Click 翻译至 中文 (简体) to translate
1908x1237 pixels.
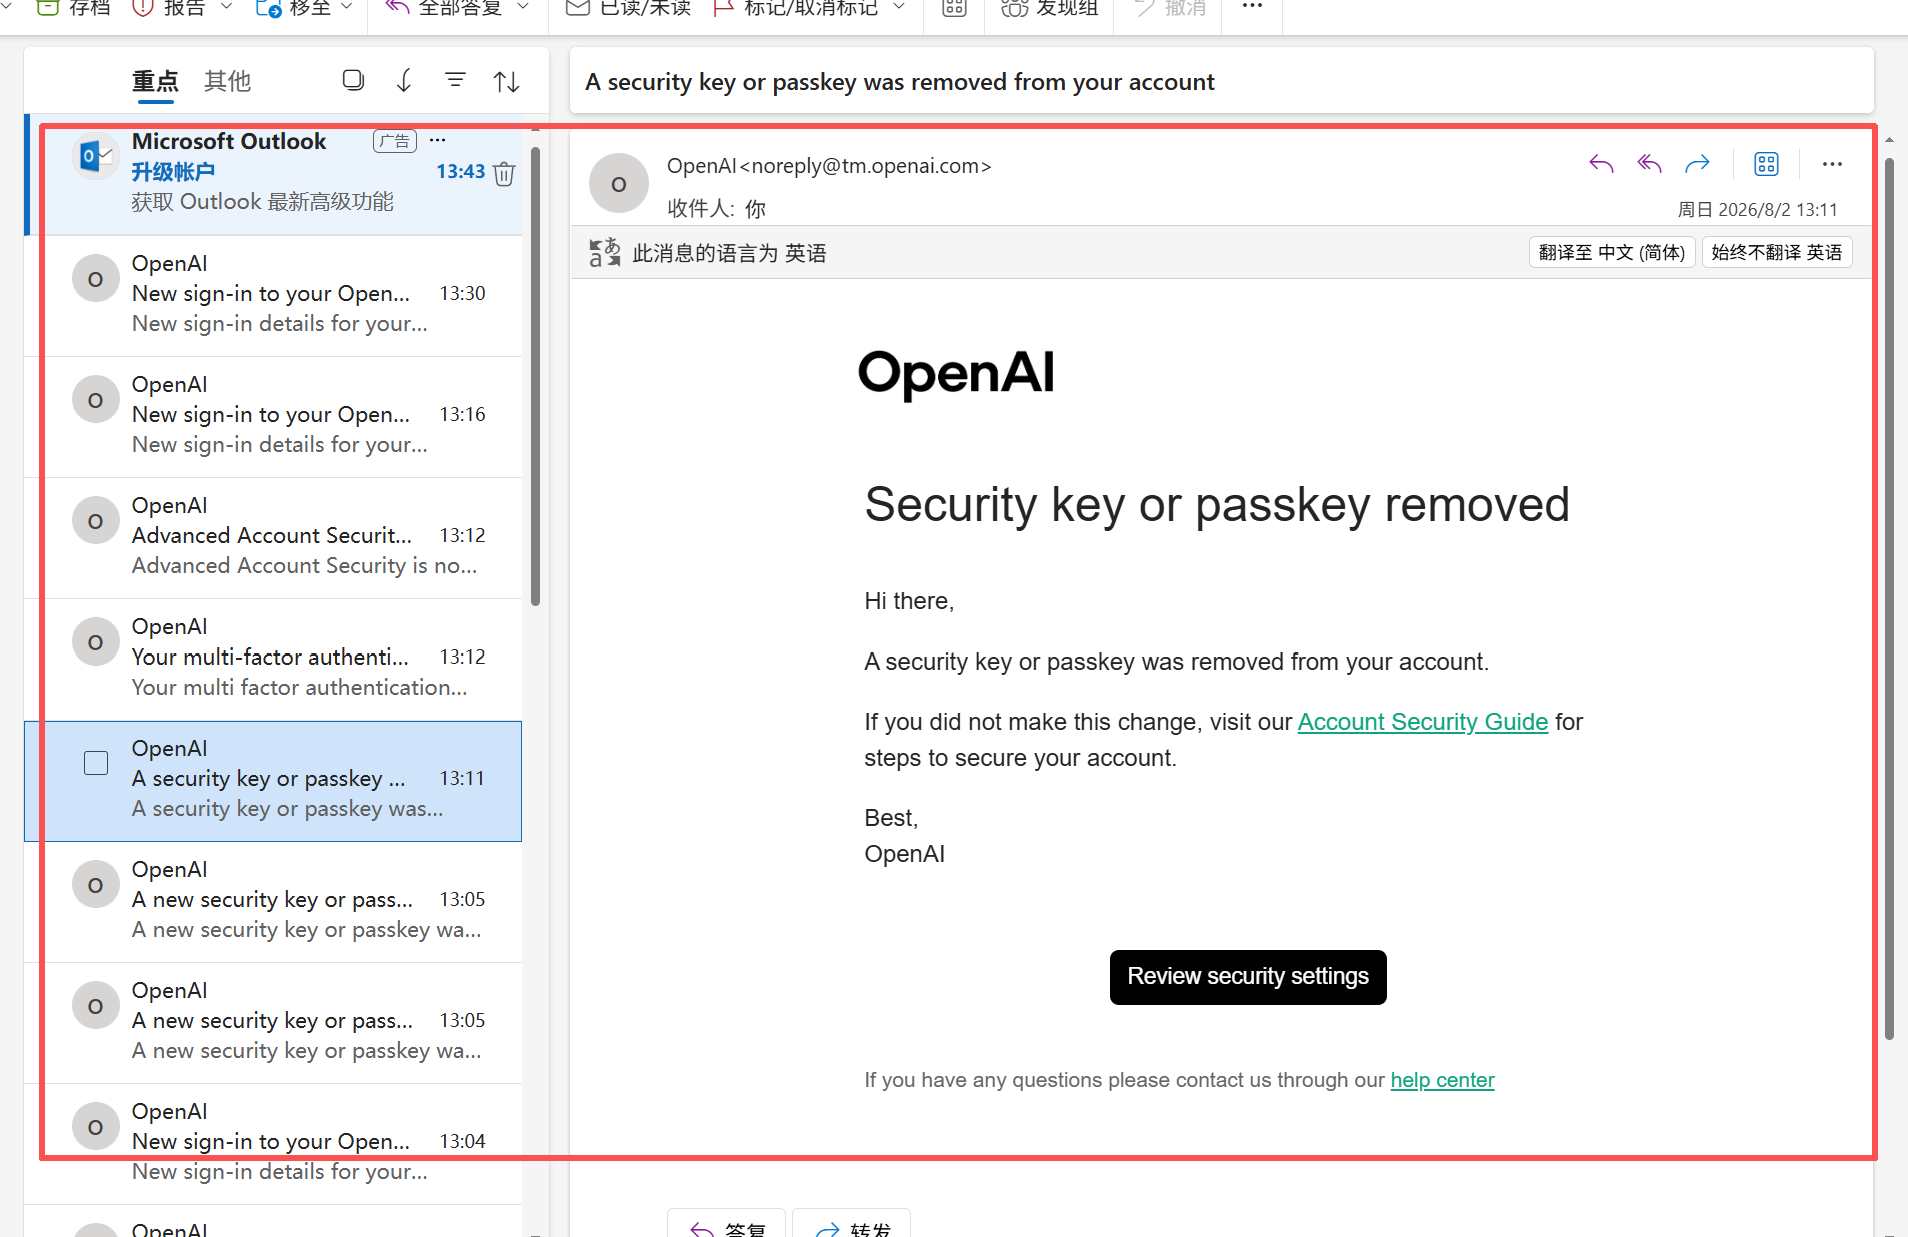(1611, 252)
